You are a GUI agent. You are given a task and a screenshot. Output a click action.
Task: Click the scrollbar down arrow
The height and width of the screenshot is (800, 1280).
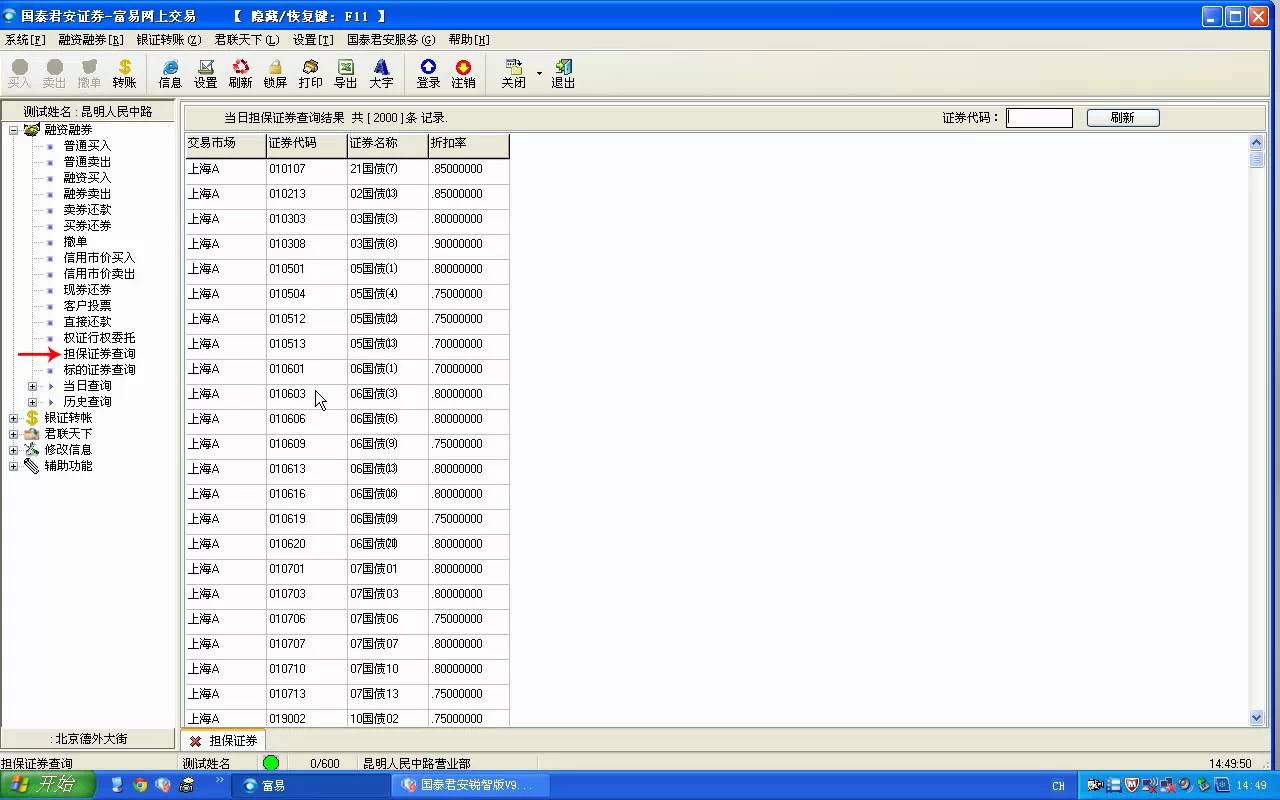(1257, 717)
